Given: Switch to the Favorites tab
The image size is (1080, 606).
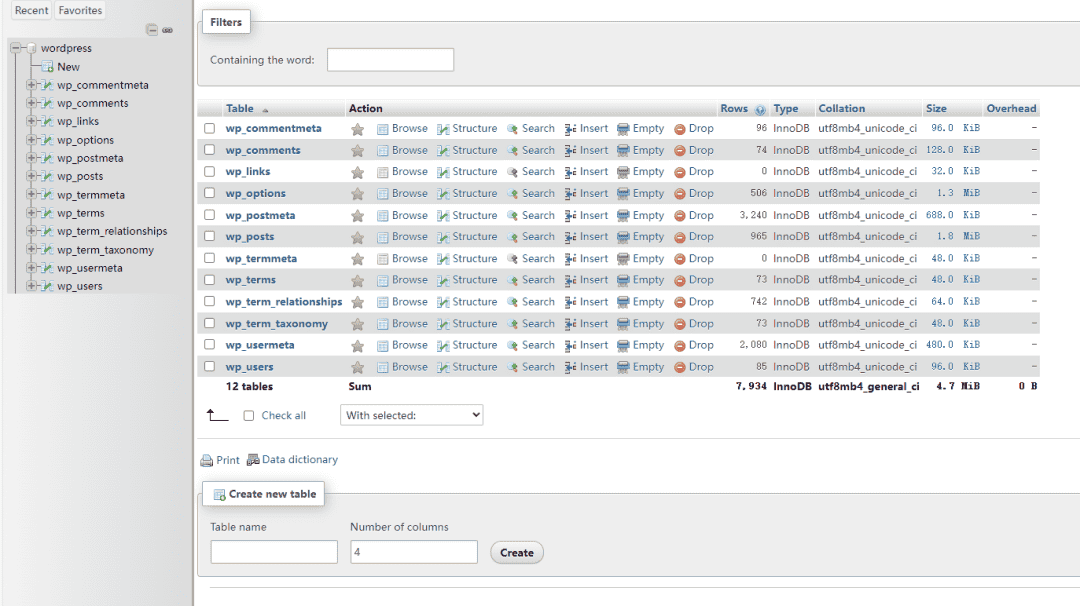Looking at the screenshot, I should coord(80,10).
